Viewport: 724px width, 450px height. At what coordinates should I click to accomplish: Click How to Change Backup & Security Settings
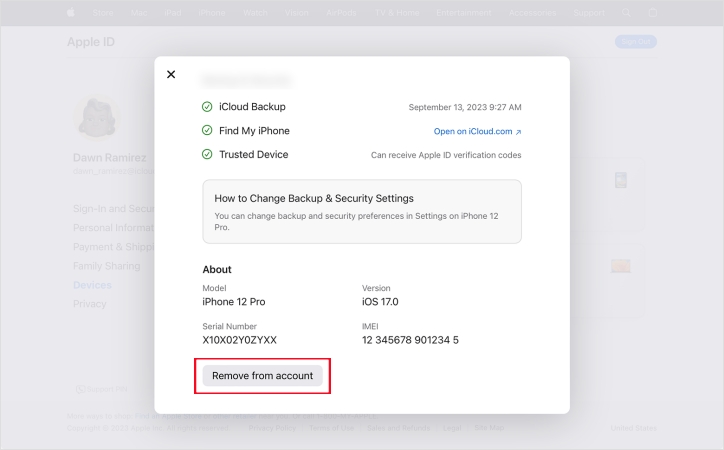(314, 198)
